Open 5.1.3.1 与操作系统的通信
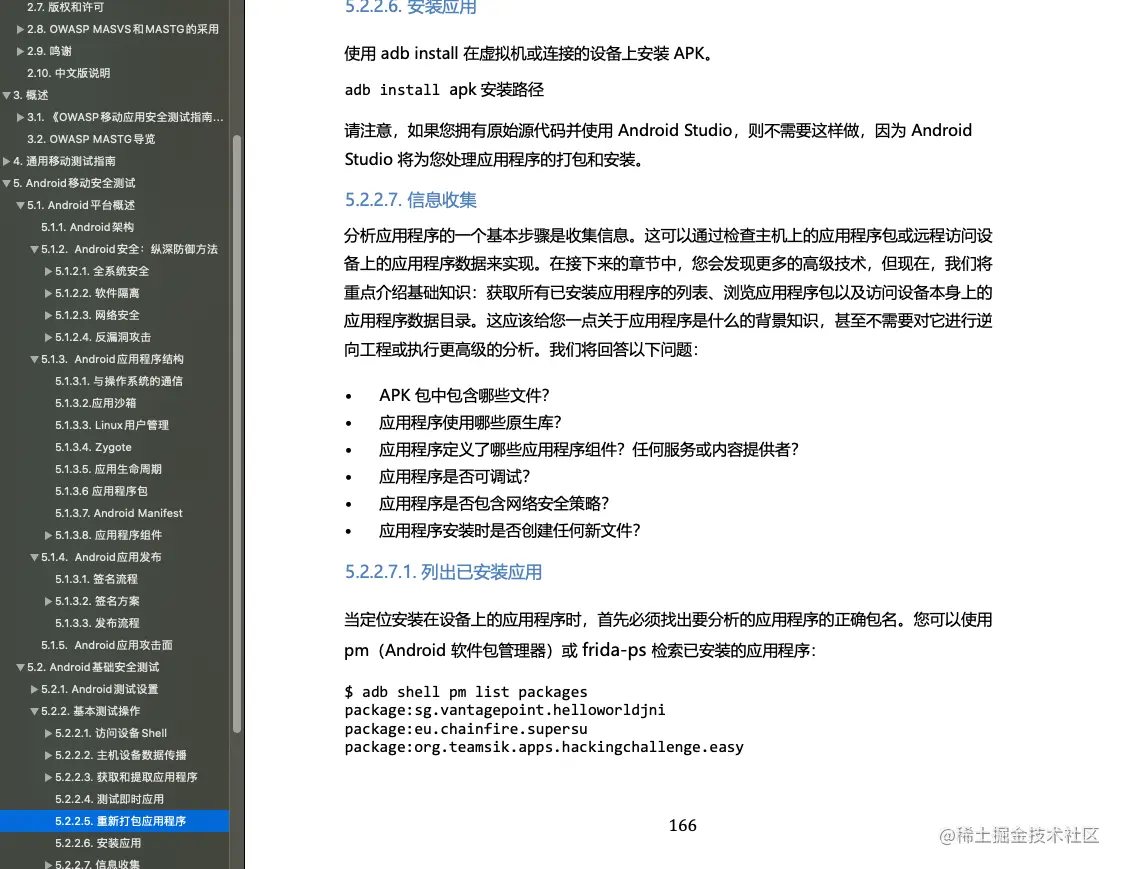Viewport: 1123px width, 869px height. tap(119, 381)
